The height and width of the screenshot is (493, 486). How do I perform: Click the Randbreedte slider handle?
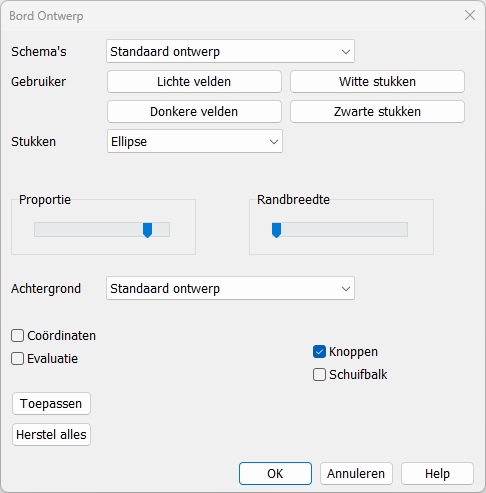[276, 230]
